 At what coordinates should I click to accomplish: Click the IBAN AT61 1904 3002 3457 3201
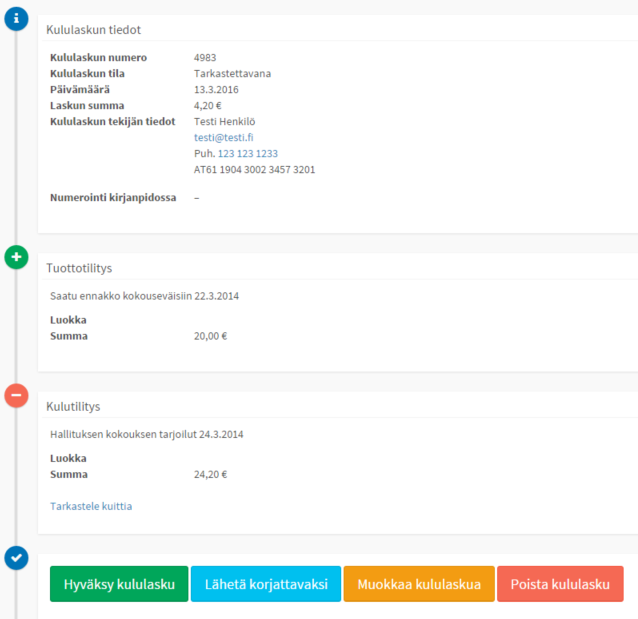point(254,170)
